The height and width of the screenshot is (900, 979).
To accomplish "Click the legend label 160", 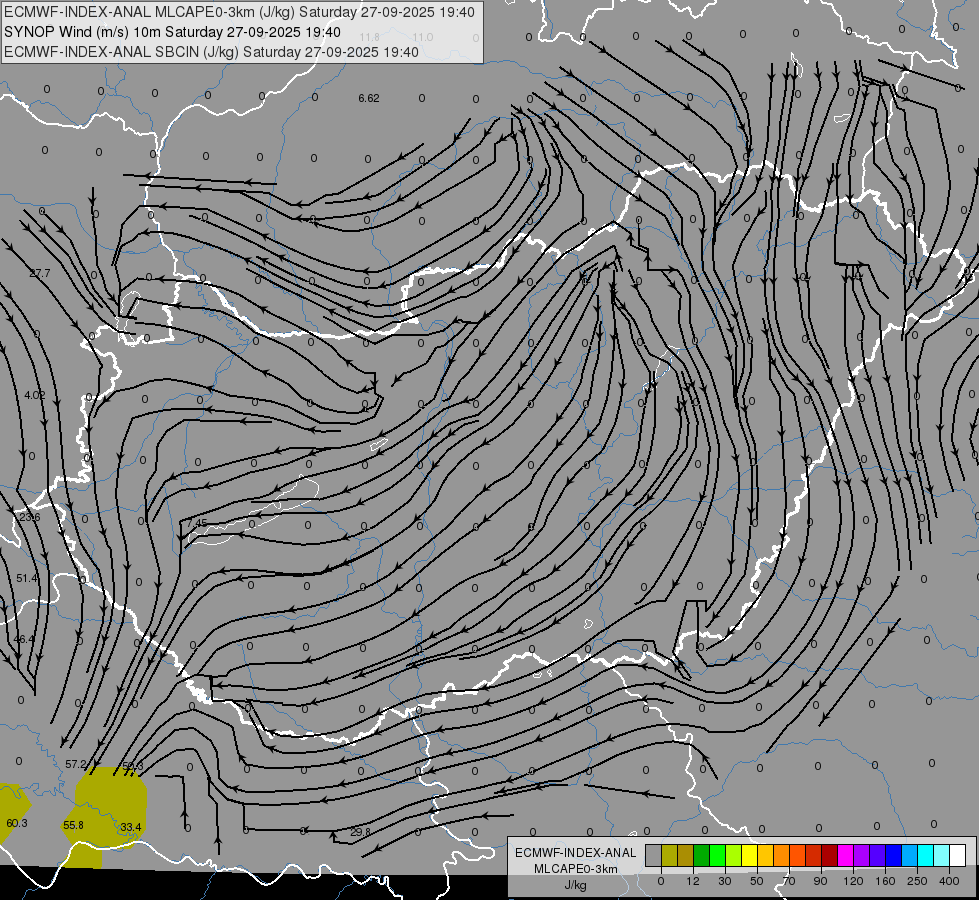I will (x=885, y=881).
